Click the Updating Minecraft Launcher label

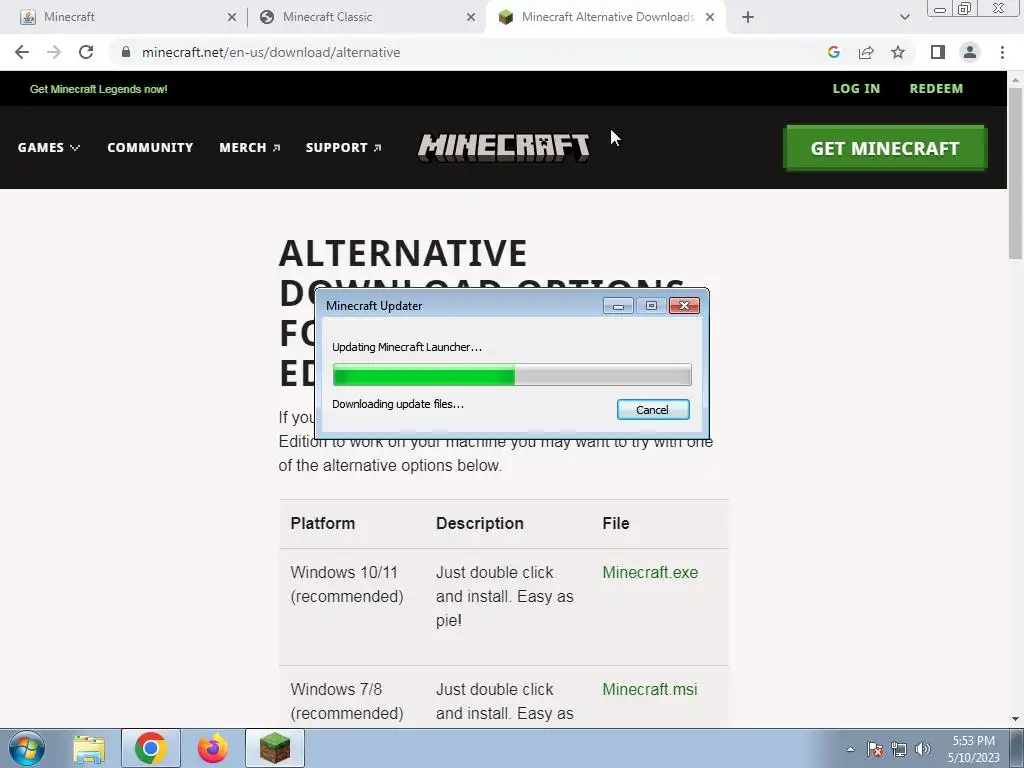(407, 347)
